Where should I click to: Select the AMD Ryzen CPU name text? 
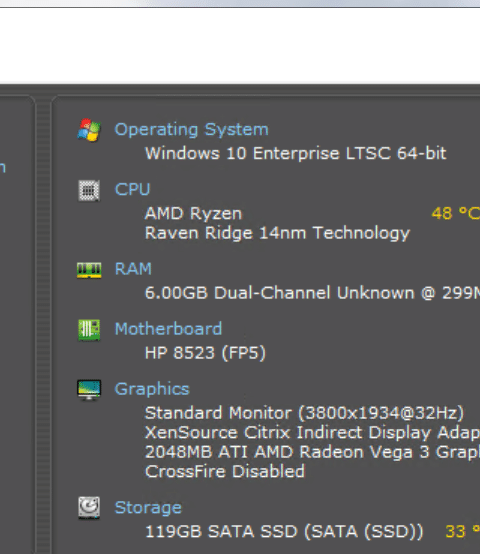[x=193, y=213]
